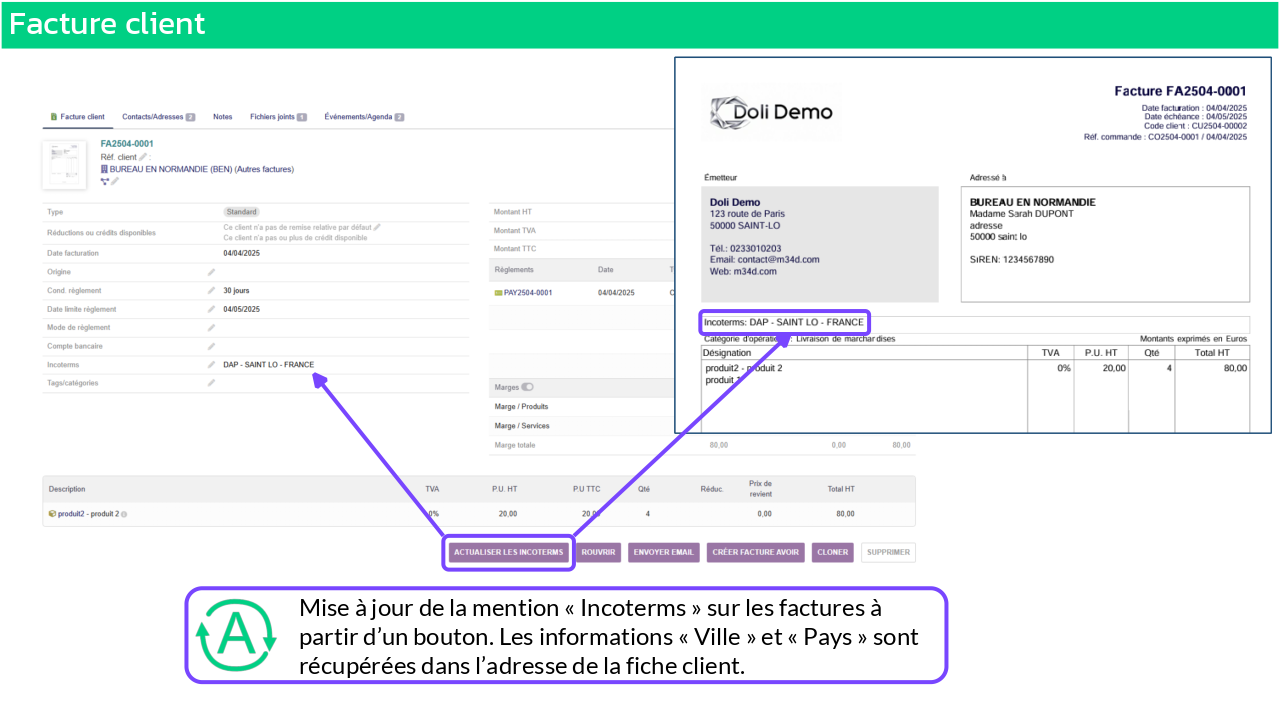Click the Facture FA2504-0001 title in the PDF
The width and height of the screenshot is (1280, 720).
click(x=1181, y=91)
